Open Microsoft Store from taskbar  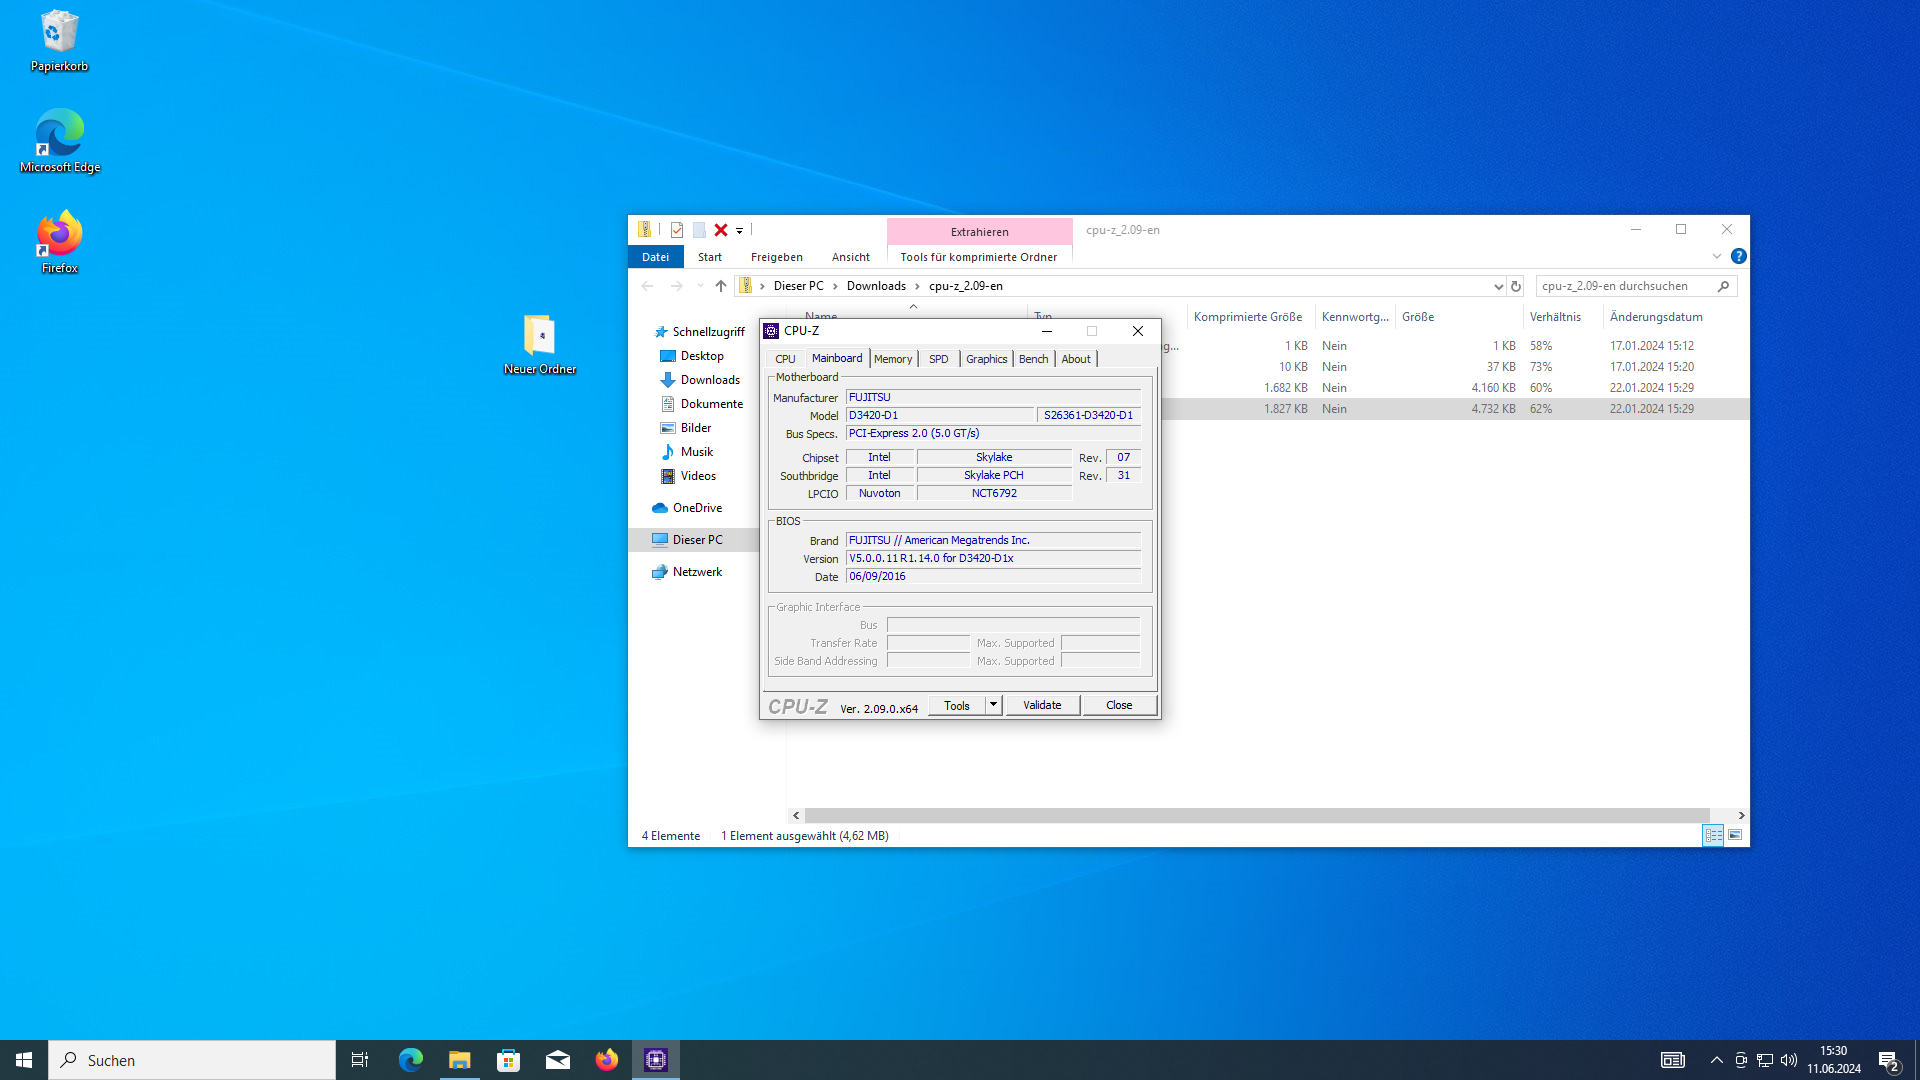[x=509, y=1060]
